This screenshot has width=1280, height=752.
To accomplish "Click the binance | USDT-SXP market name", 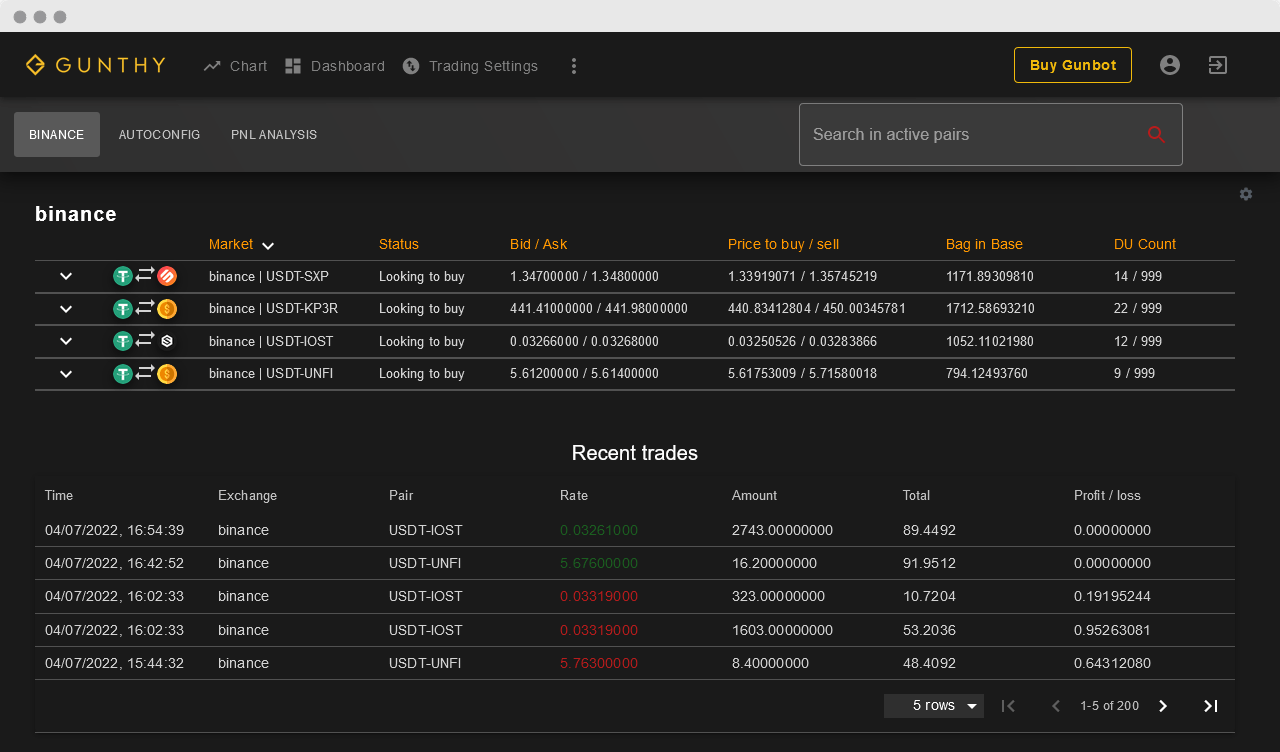I will click(269, 277).
